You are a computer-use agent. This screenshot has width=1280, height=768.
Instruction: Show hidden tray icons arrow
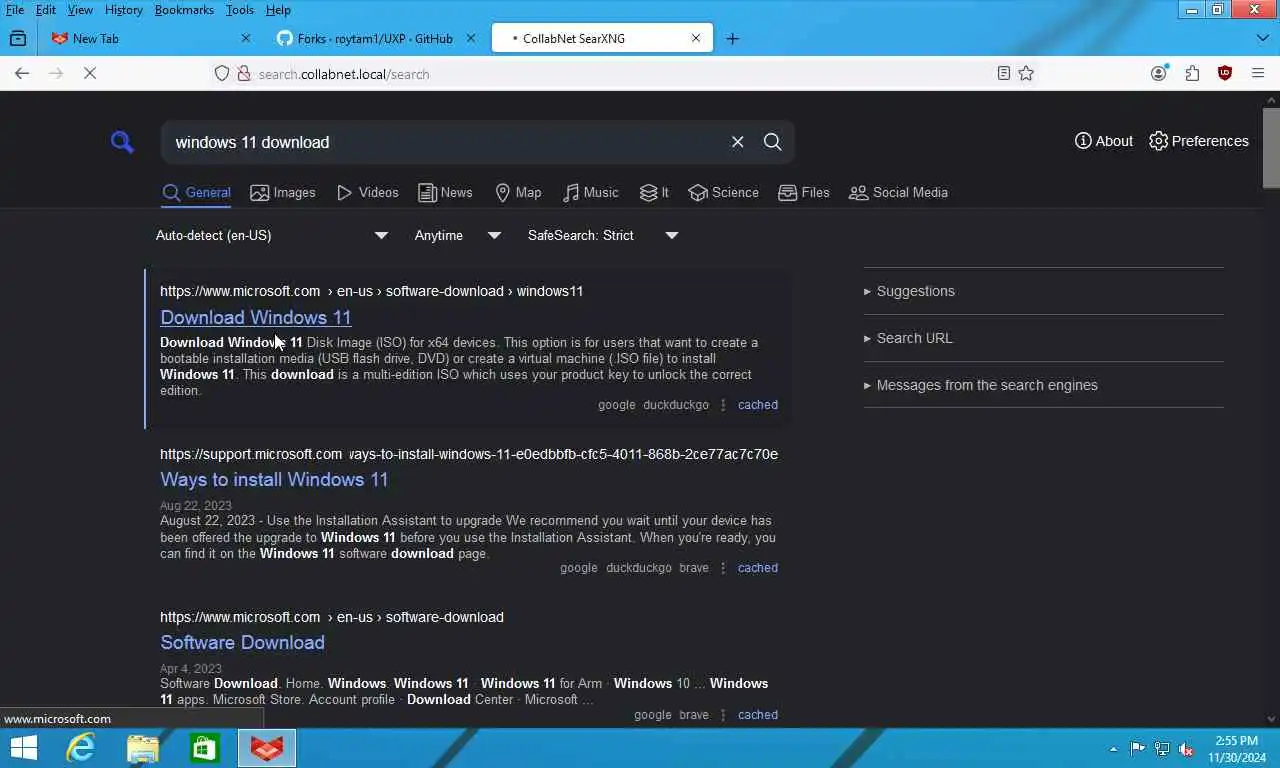(x=1113, y=749)
